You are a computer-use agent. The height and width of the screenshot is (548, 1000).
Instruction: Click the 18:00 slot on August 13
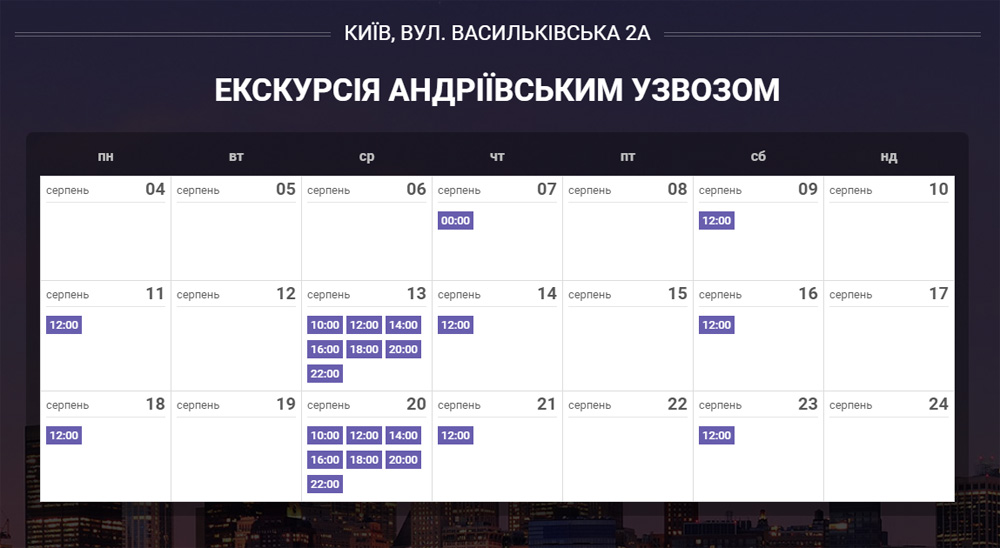click(364, 349)
